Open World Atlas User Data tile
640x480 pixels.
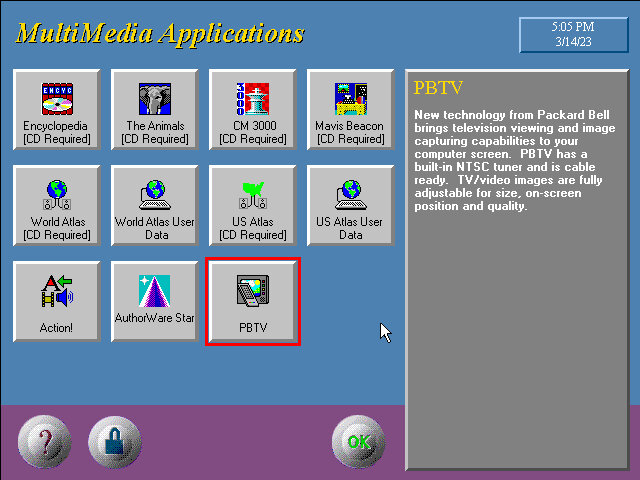[x=155, y=206]
